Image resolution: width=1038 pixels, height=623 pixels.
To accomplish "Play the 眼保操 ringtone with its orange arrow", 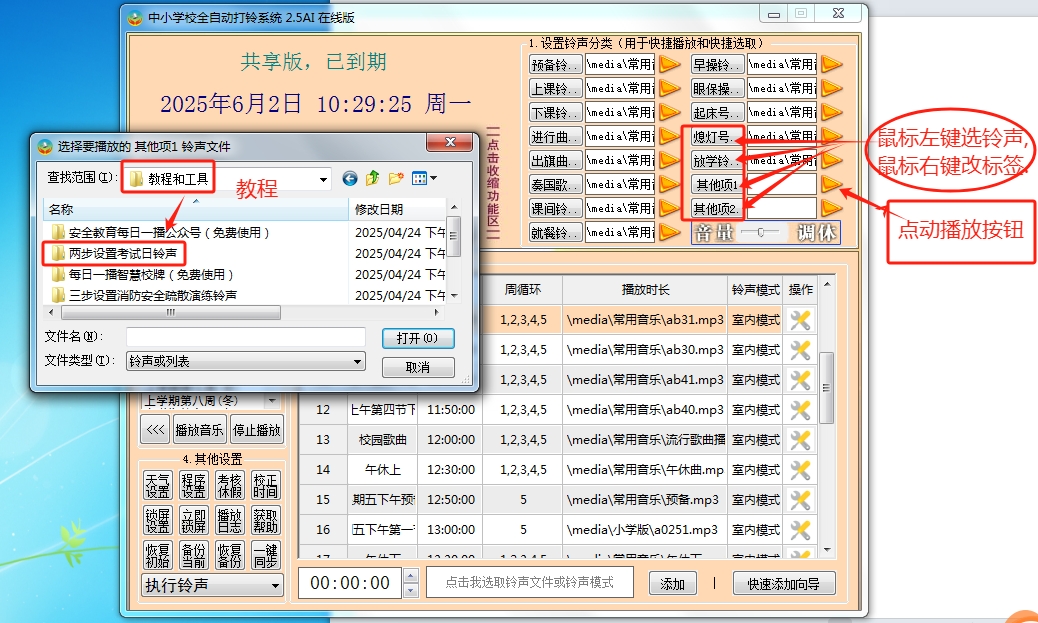I will click(831, 87).
